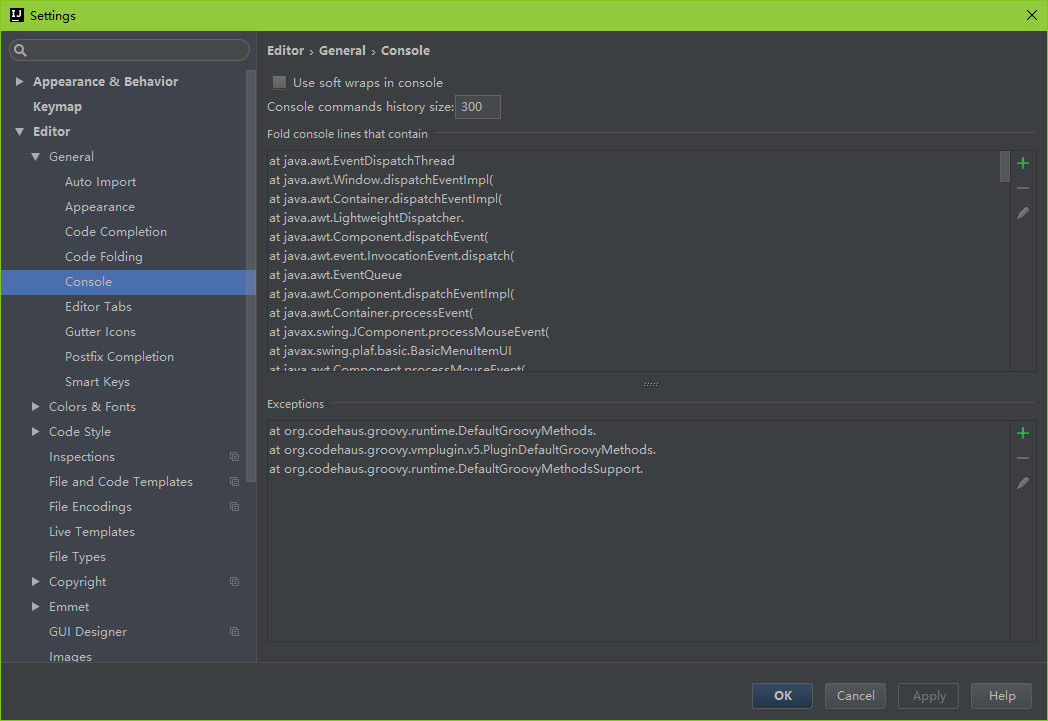The width and height of the screenshot is (1048, 721).
Task: Add a new fold console line pattern
Action: (1022, 163)
